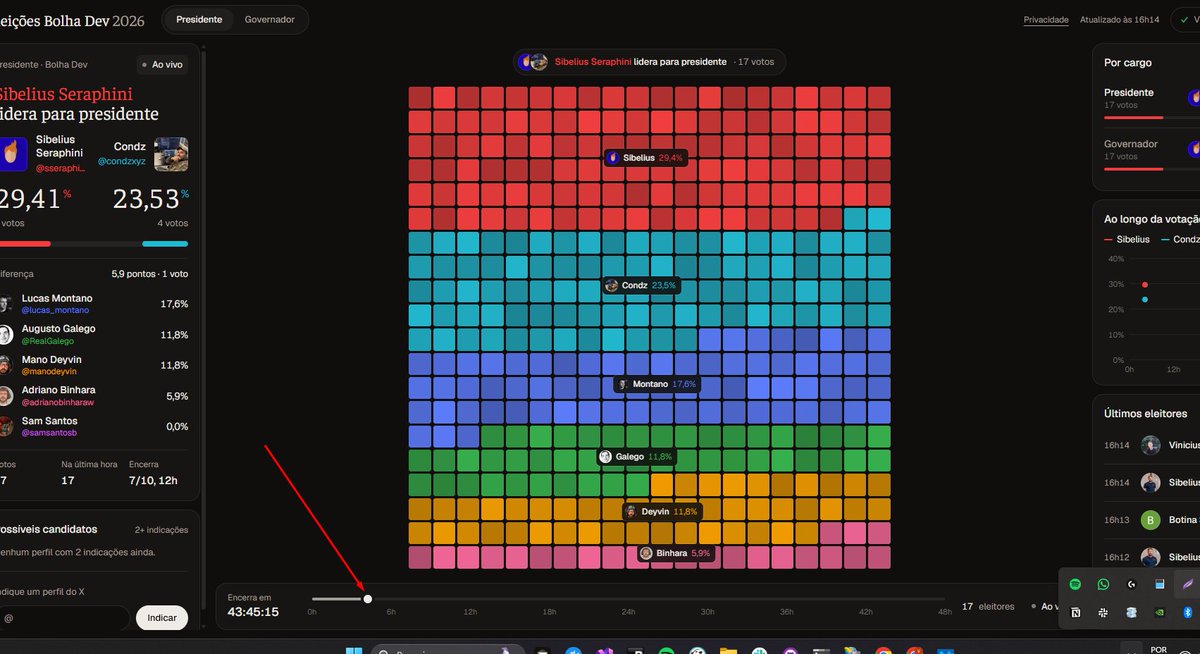Click the 24h mark on bottom timeline
1200x654 pixels.
click(x=629, y=610)
